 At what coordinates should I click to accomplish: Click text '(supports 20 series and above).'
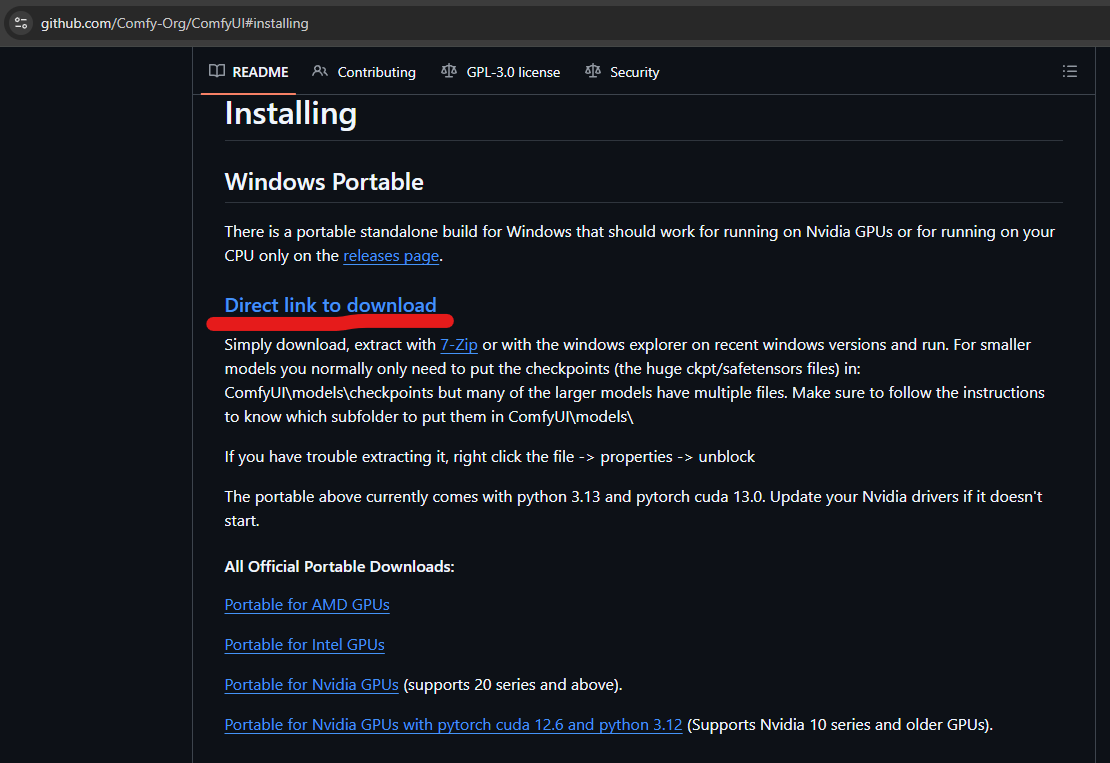pyautogui.click(x=513, y=684)
